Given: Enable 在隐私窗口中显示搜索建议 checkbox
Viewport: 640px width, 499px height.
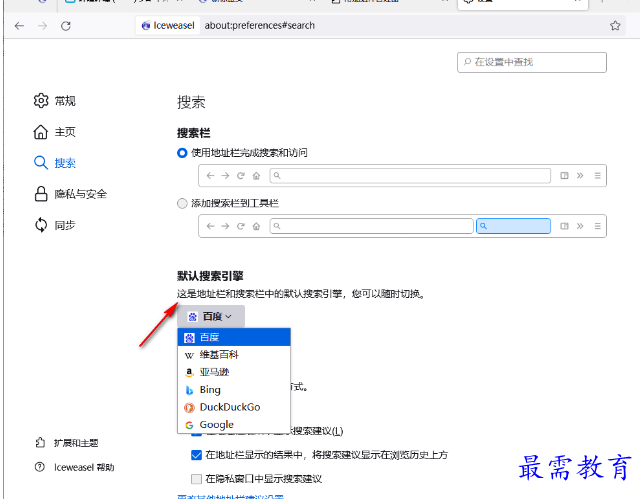Looking at the screenshot, I should pos(196,479).
